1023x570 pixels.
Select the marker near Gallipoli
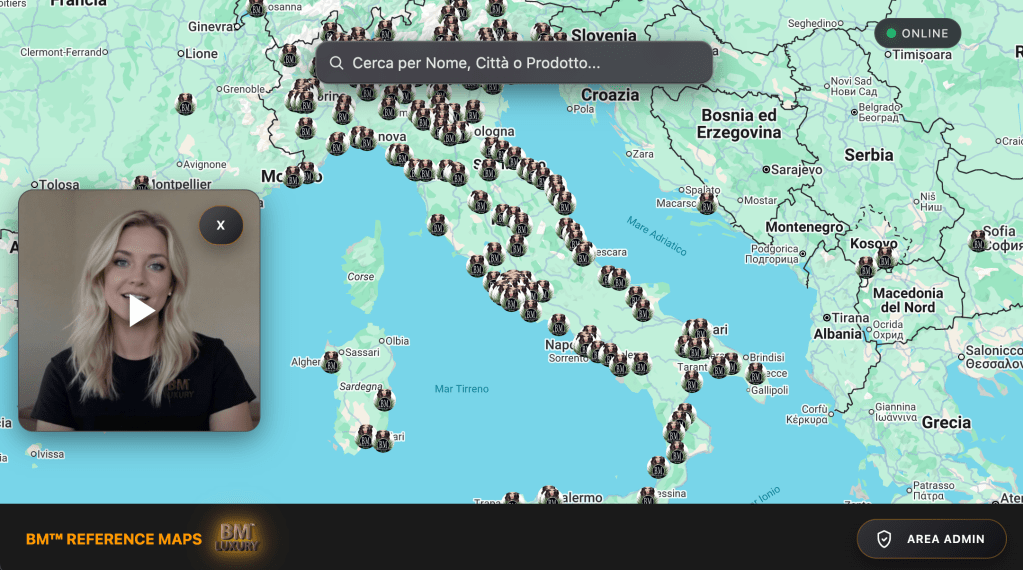click(x=756, y=374)
